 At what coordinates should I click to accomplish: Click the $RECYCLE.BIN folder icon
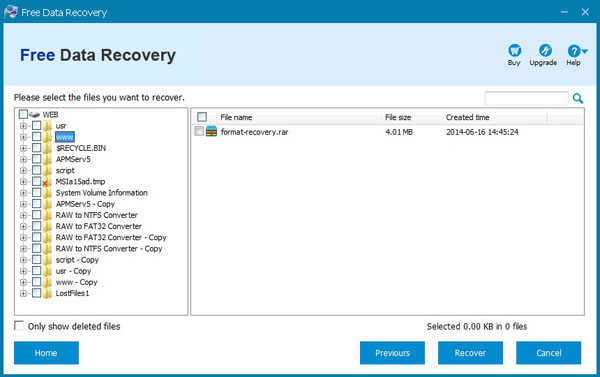47,148
